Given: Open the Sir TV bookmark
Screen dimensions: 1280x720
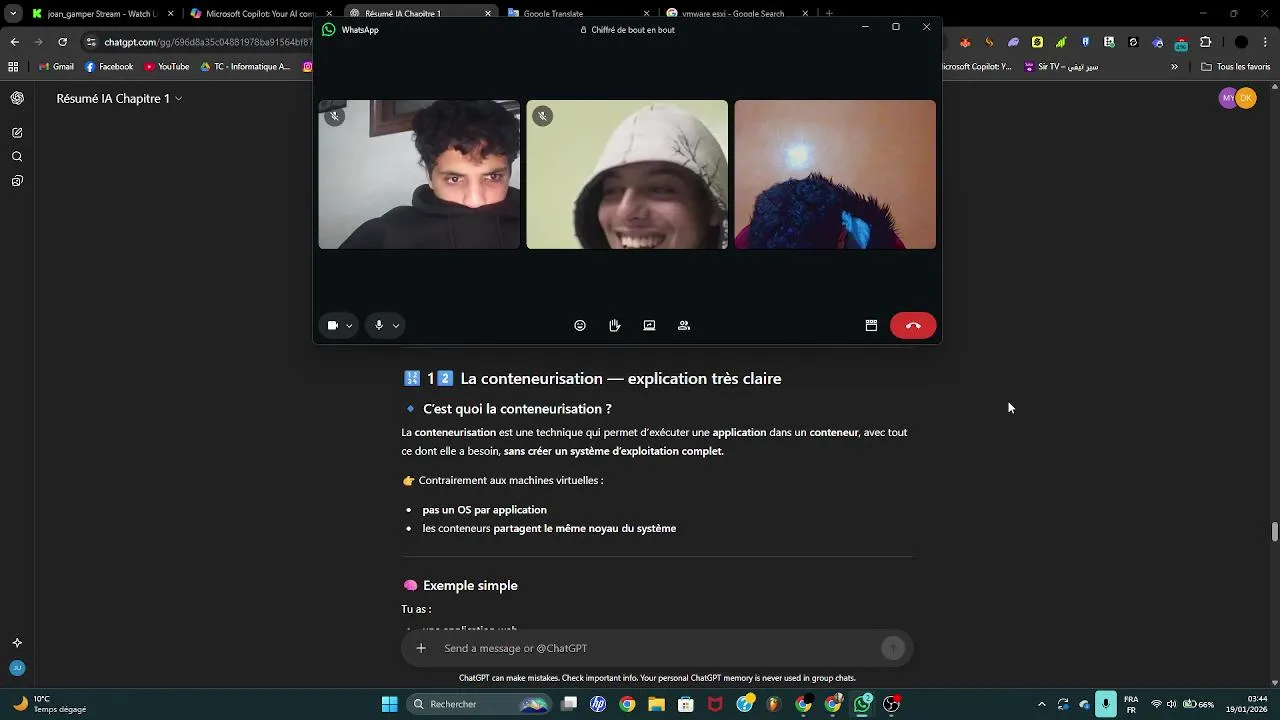Looking at the screenshot, I should (x=1061, y=67).
